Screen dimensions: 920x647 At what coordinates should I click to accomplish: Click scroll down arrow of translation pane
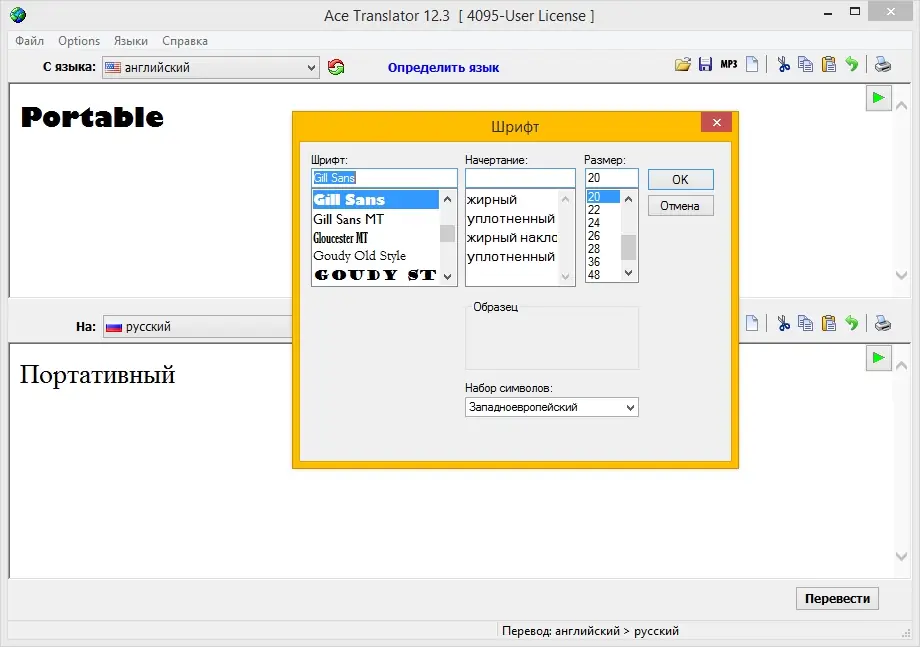point(902,557)
